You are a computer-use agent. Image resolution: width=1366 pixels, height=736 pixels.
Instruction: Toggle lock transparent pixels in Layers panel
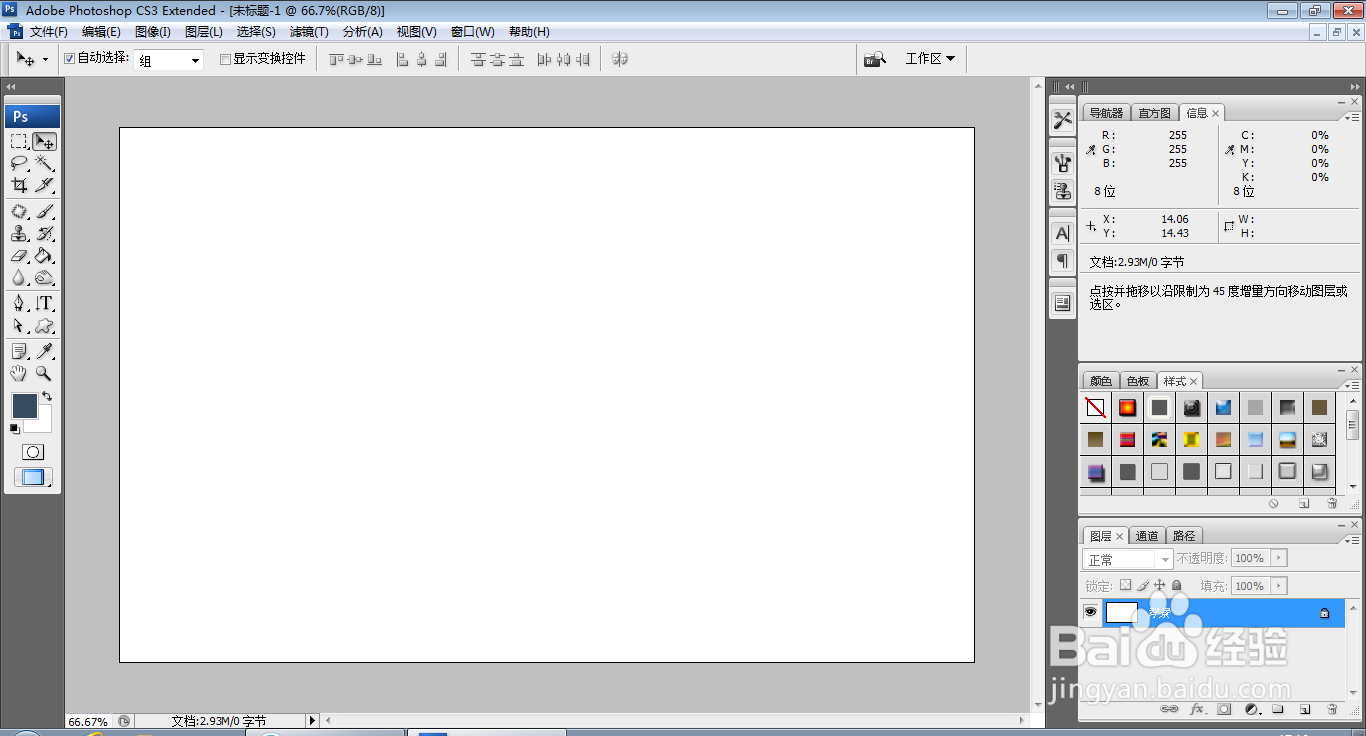[x=1125, y=586]
